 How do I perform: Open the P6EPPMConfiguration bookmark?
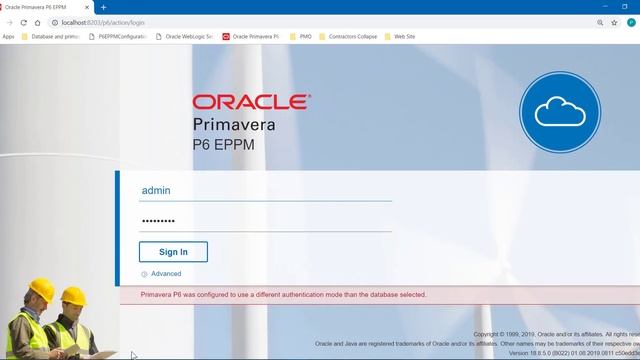tap(118, 37)
